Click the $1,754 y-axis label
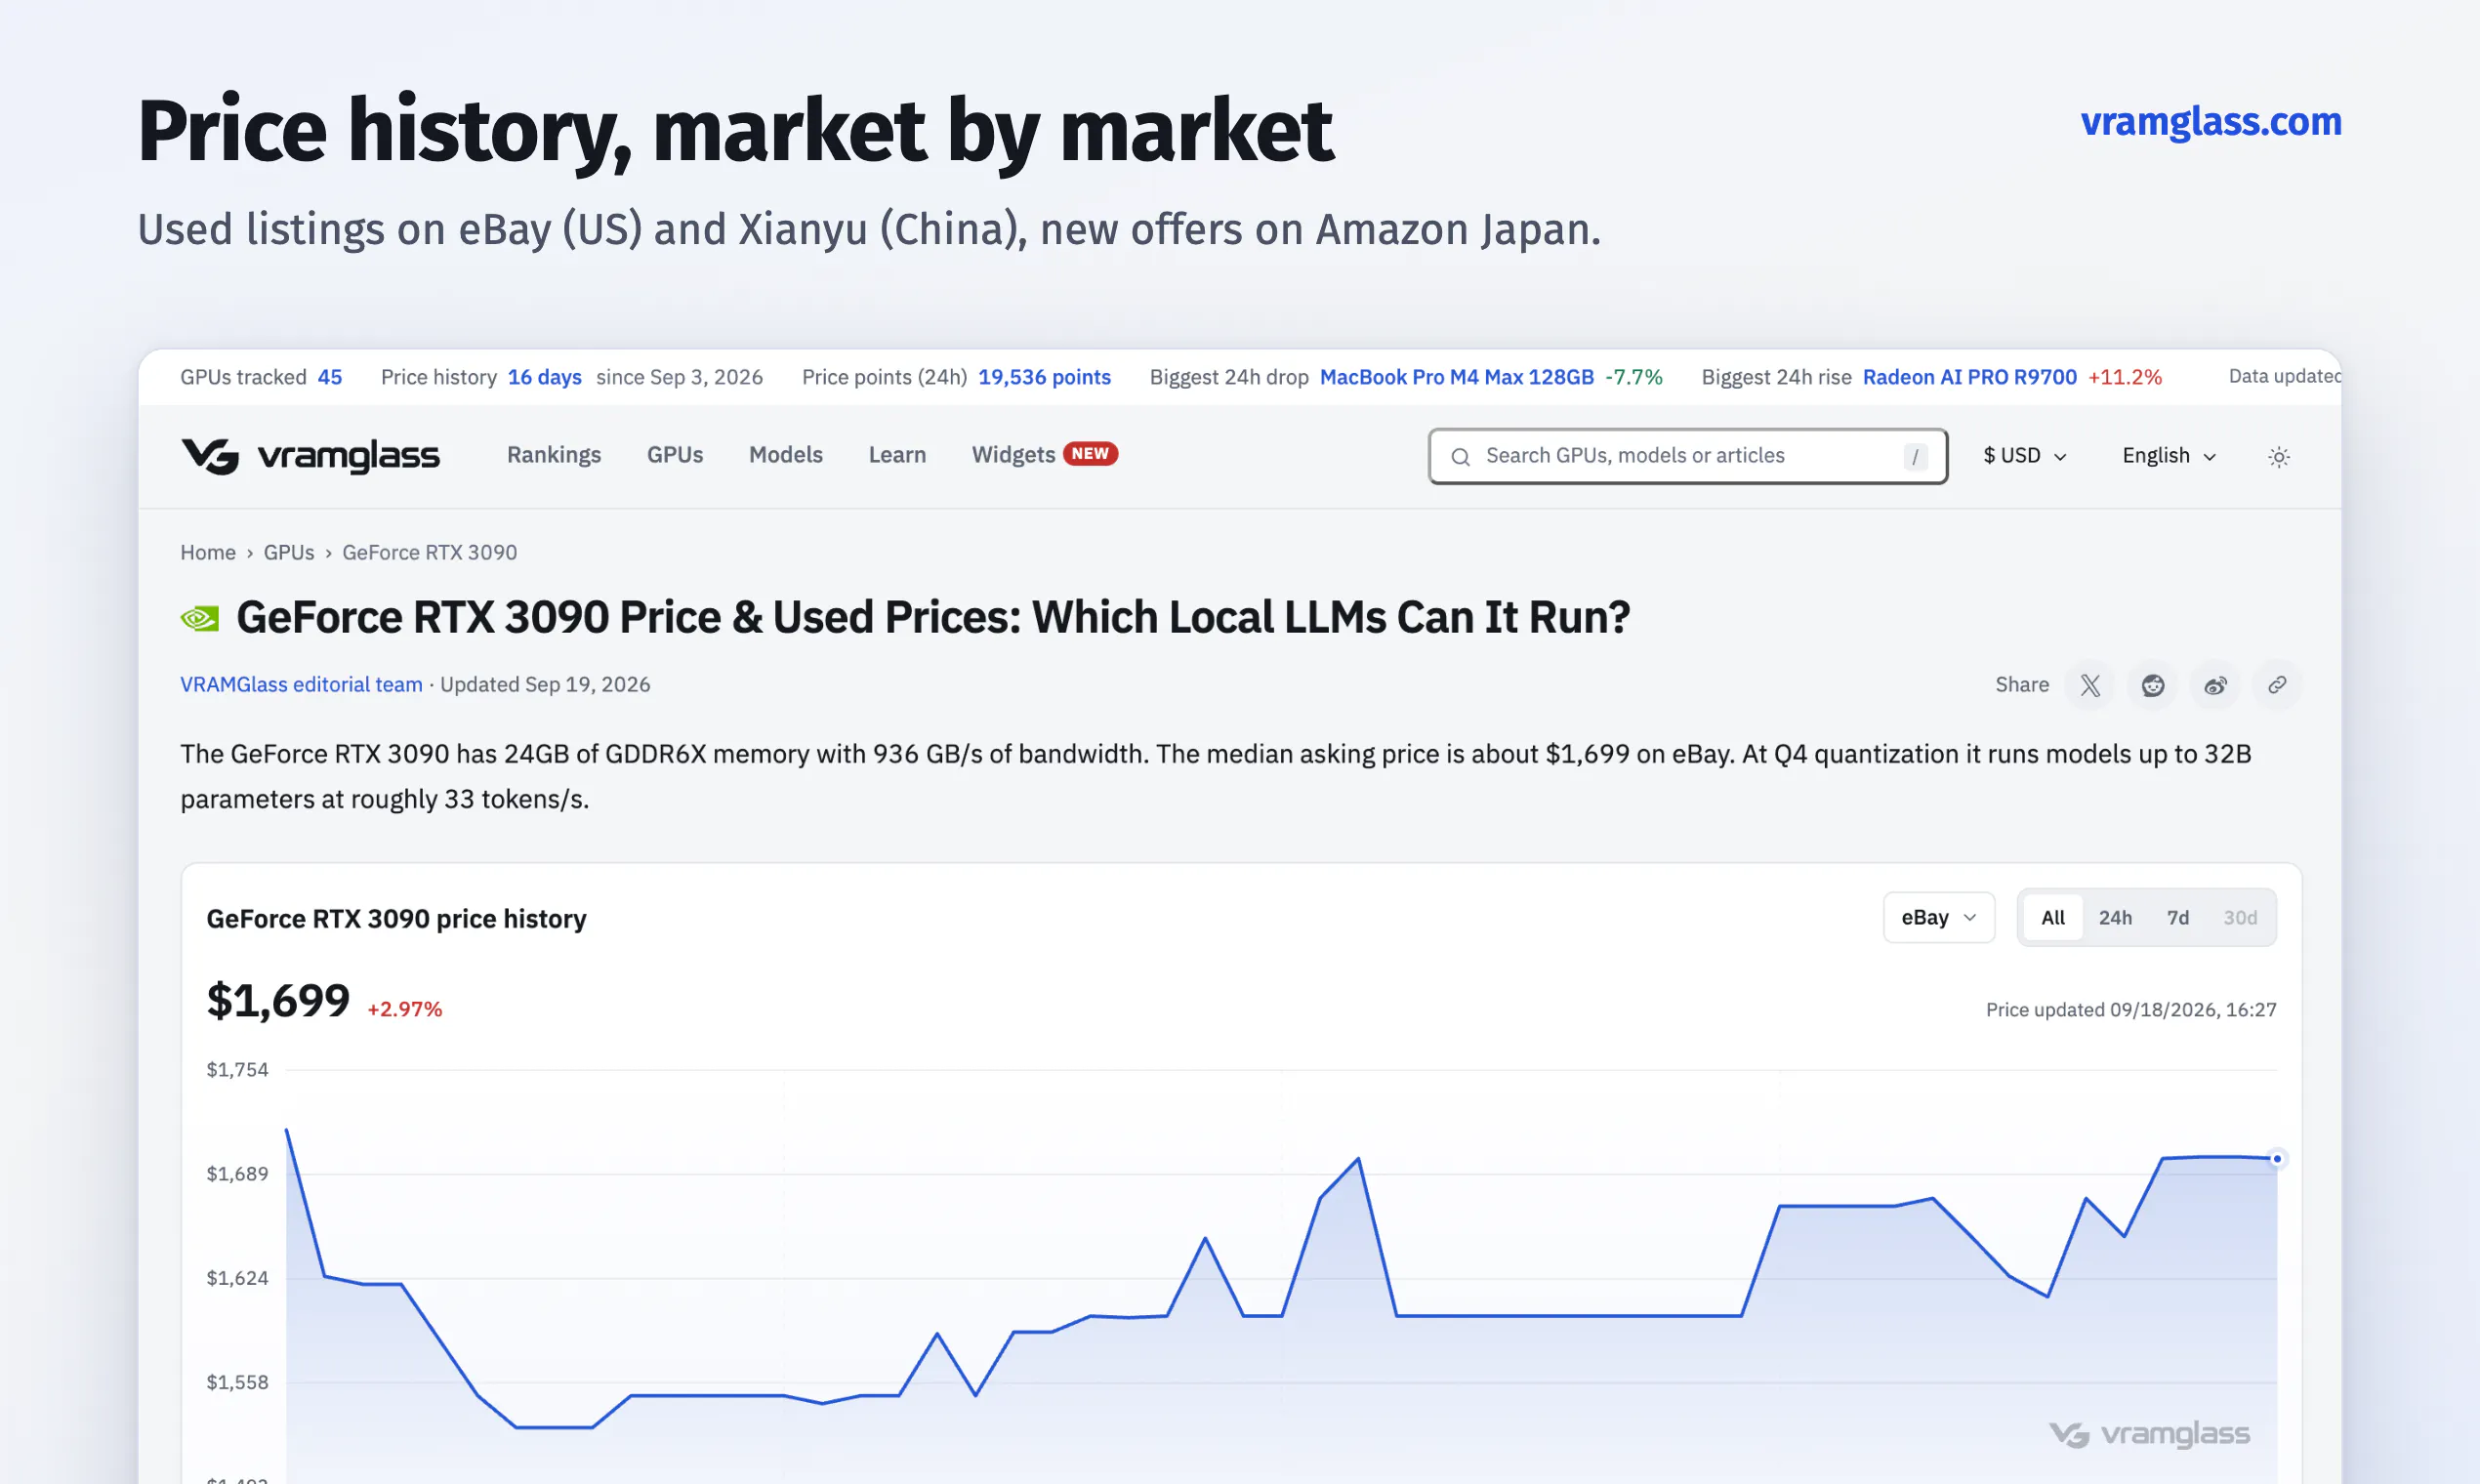The width and height of the screenshot is (2480, 1484). tap(237, 1070)
